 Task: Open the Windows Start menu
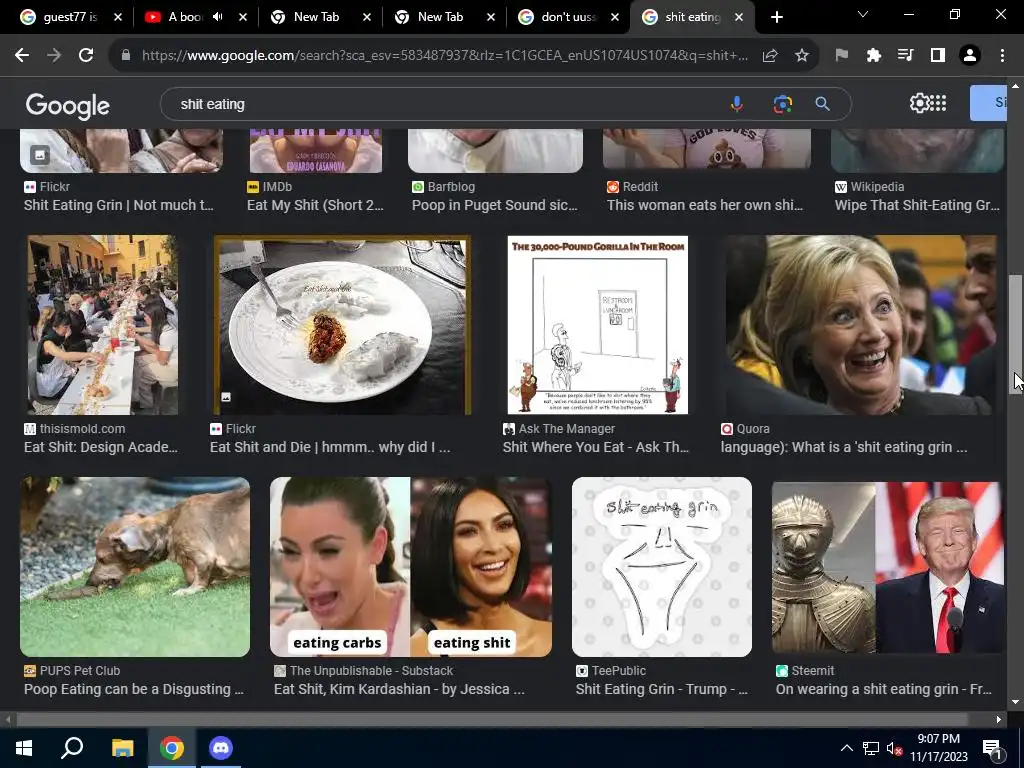24,748
